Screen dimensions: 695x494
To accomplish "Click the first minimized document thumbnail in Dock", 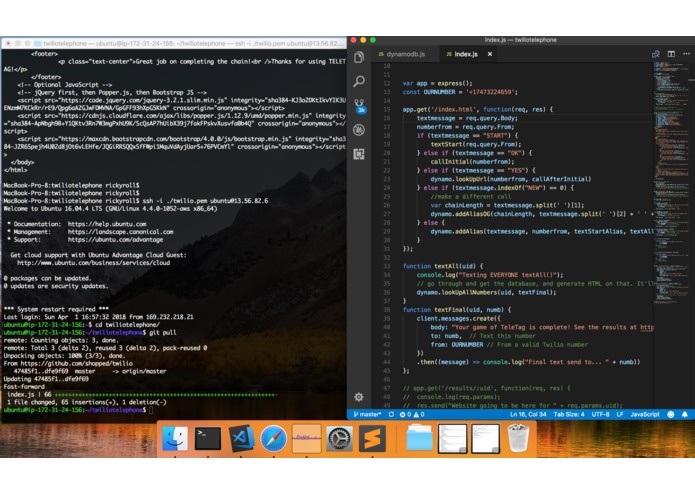I will [453, 439].
